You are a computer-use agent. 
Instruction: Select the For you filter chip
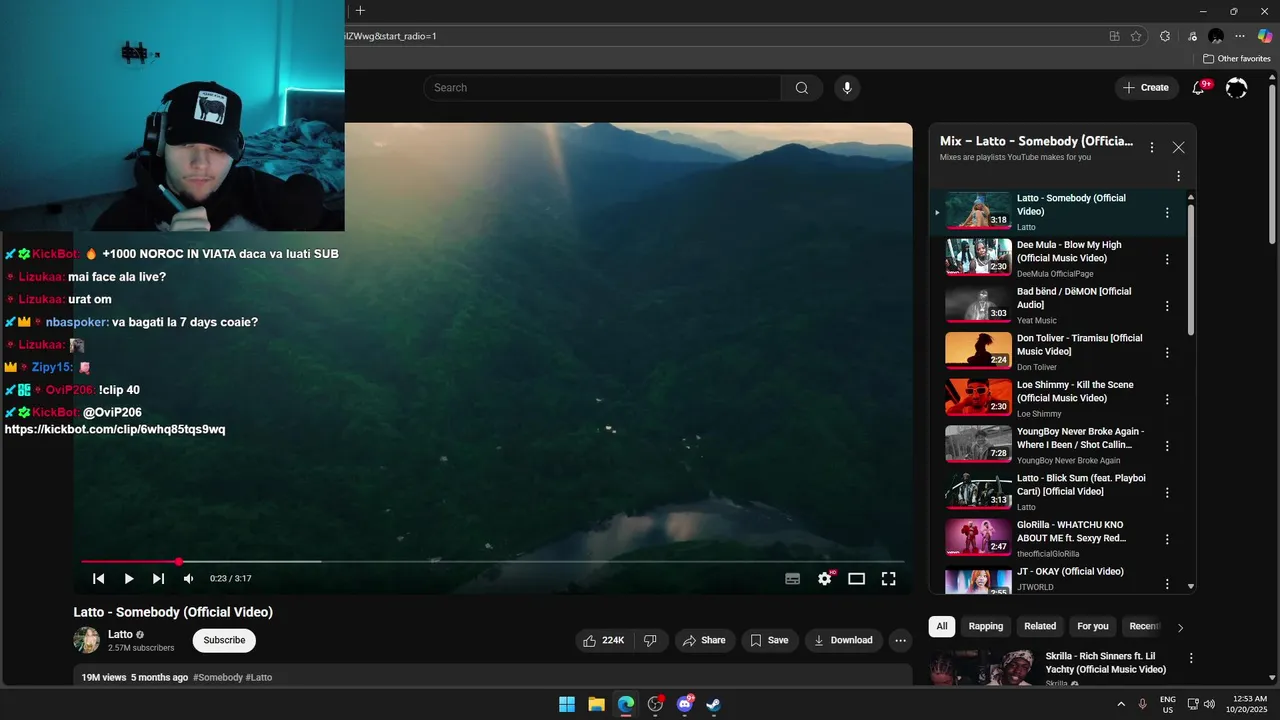[x=1093, y=626]
